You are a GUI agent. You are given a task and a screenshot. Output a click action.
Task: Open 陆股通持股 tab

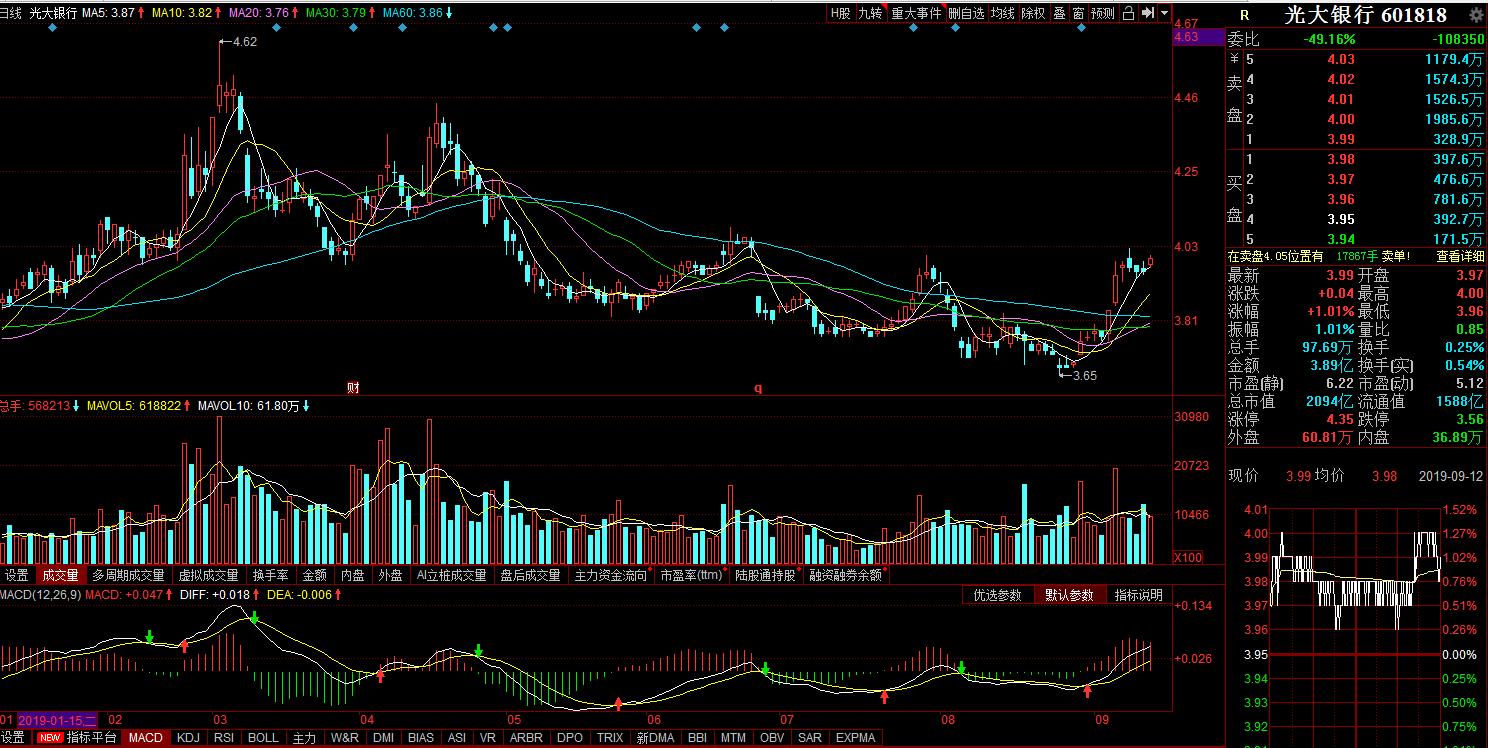click(765, 575)
